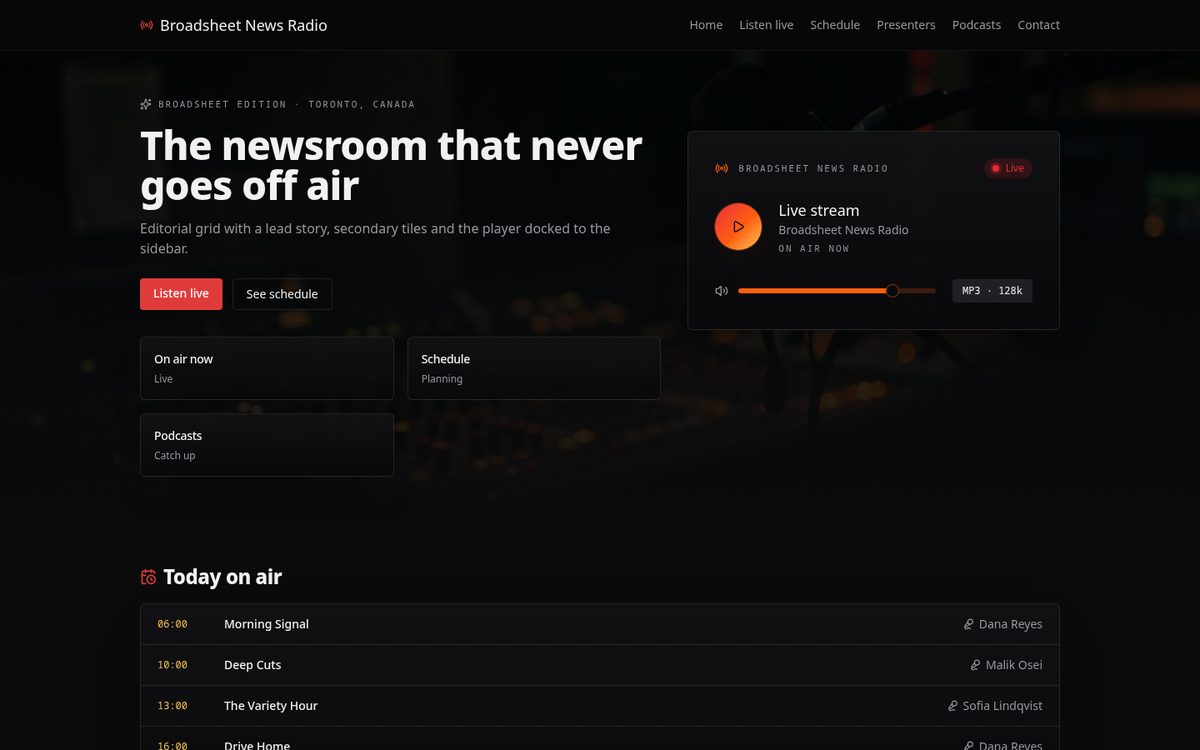1200x750 pixels.
Task: Click the MP3 · 128k format badge
Action: tap(992, 291)
